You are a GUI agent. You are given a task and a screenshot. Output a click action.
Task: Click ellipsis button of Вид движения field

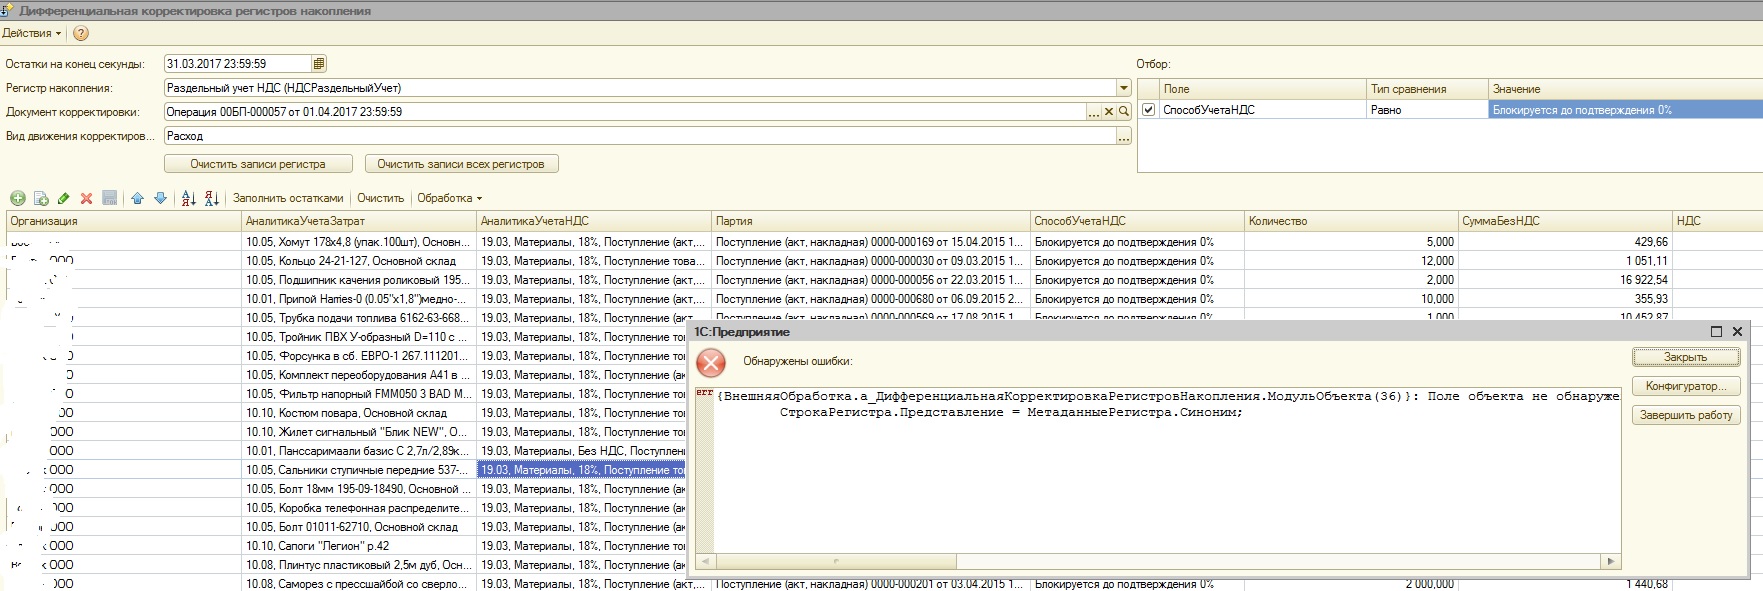(x=1124, y=136)
